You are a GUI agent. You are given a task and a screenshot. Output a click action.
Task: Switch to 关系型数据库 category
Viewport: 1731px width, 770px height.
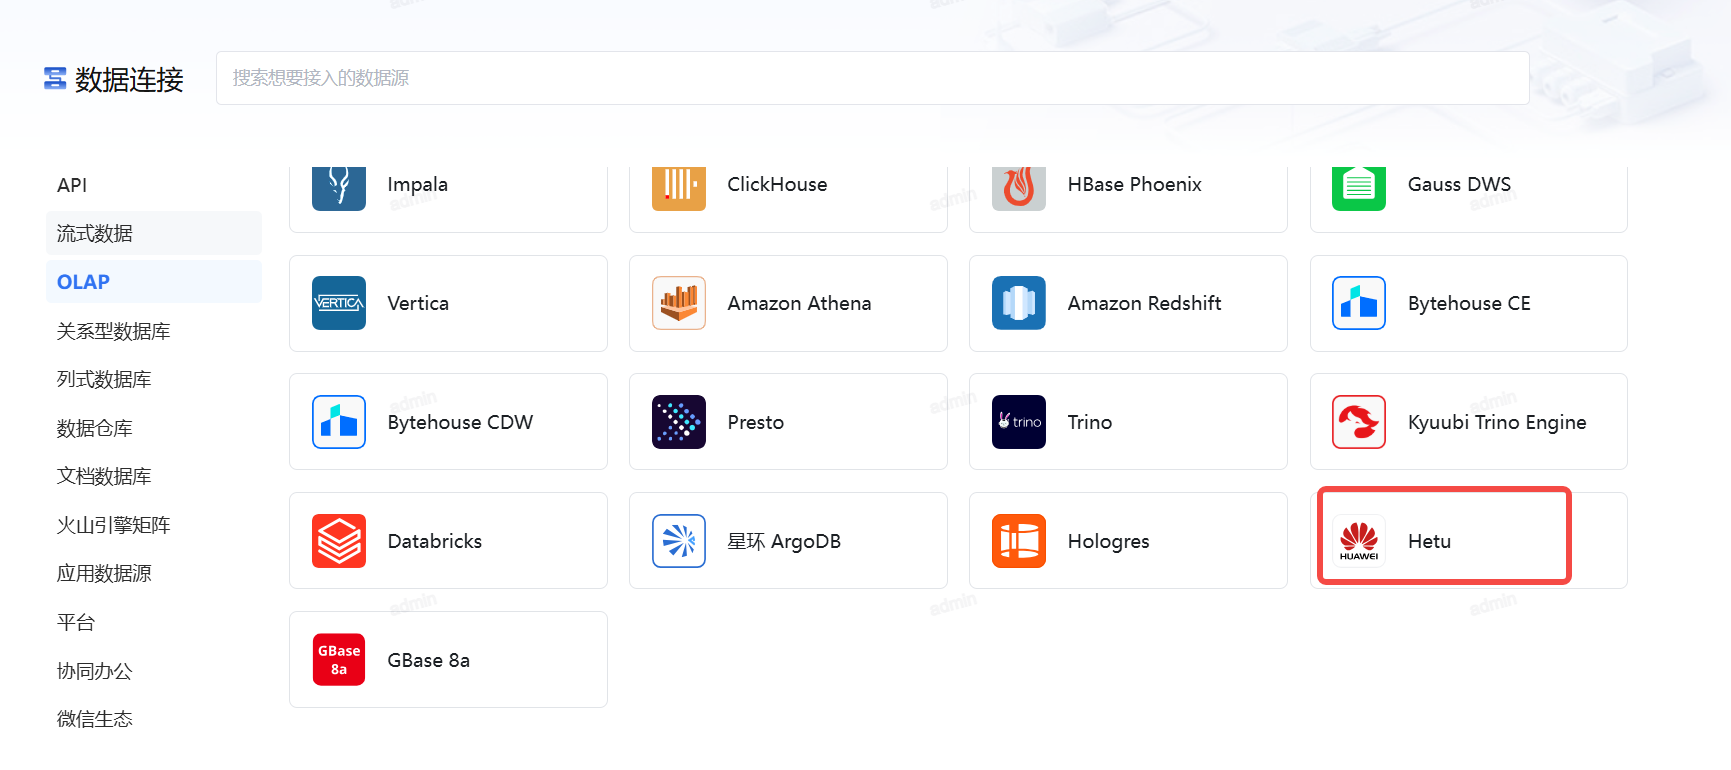(x=113, y=331)
